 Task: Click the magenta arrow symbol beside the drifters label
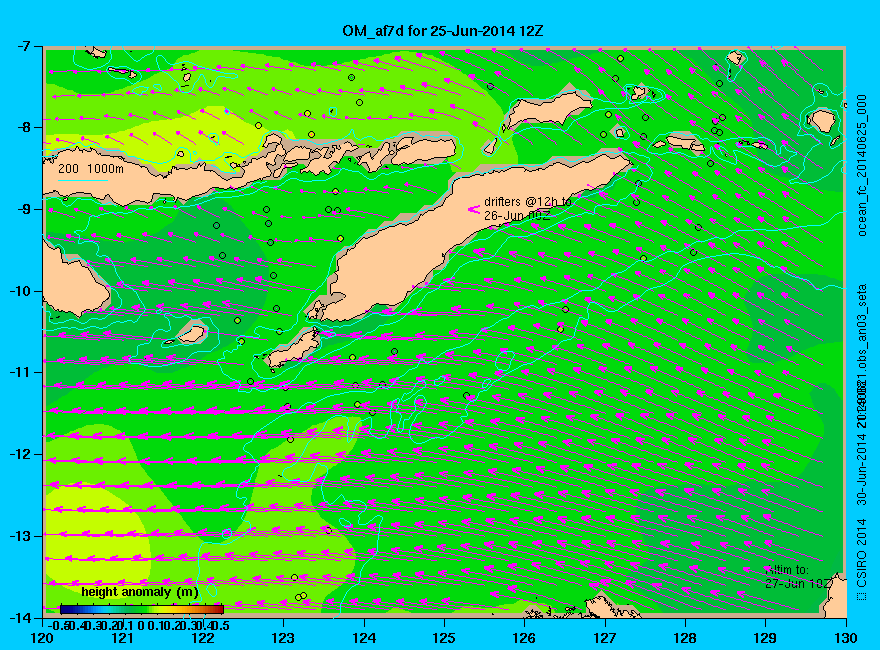(x=474, y=209)
